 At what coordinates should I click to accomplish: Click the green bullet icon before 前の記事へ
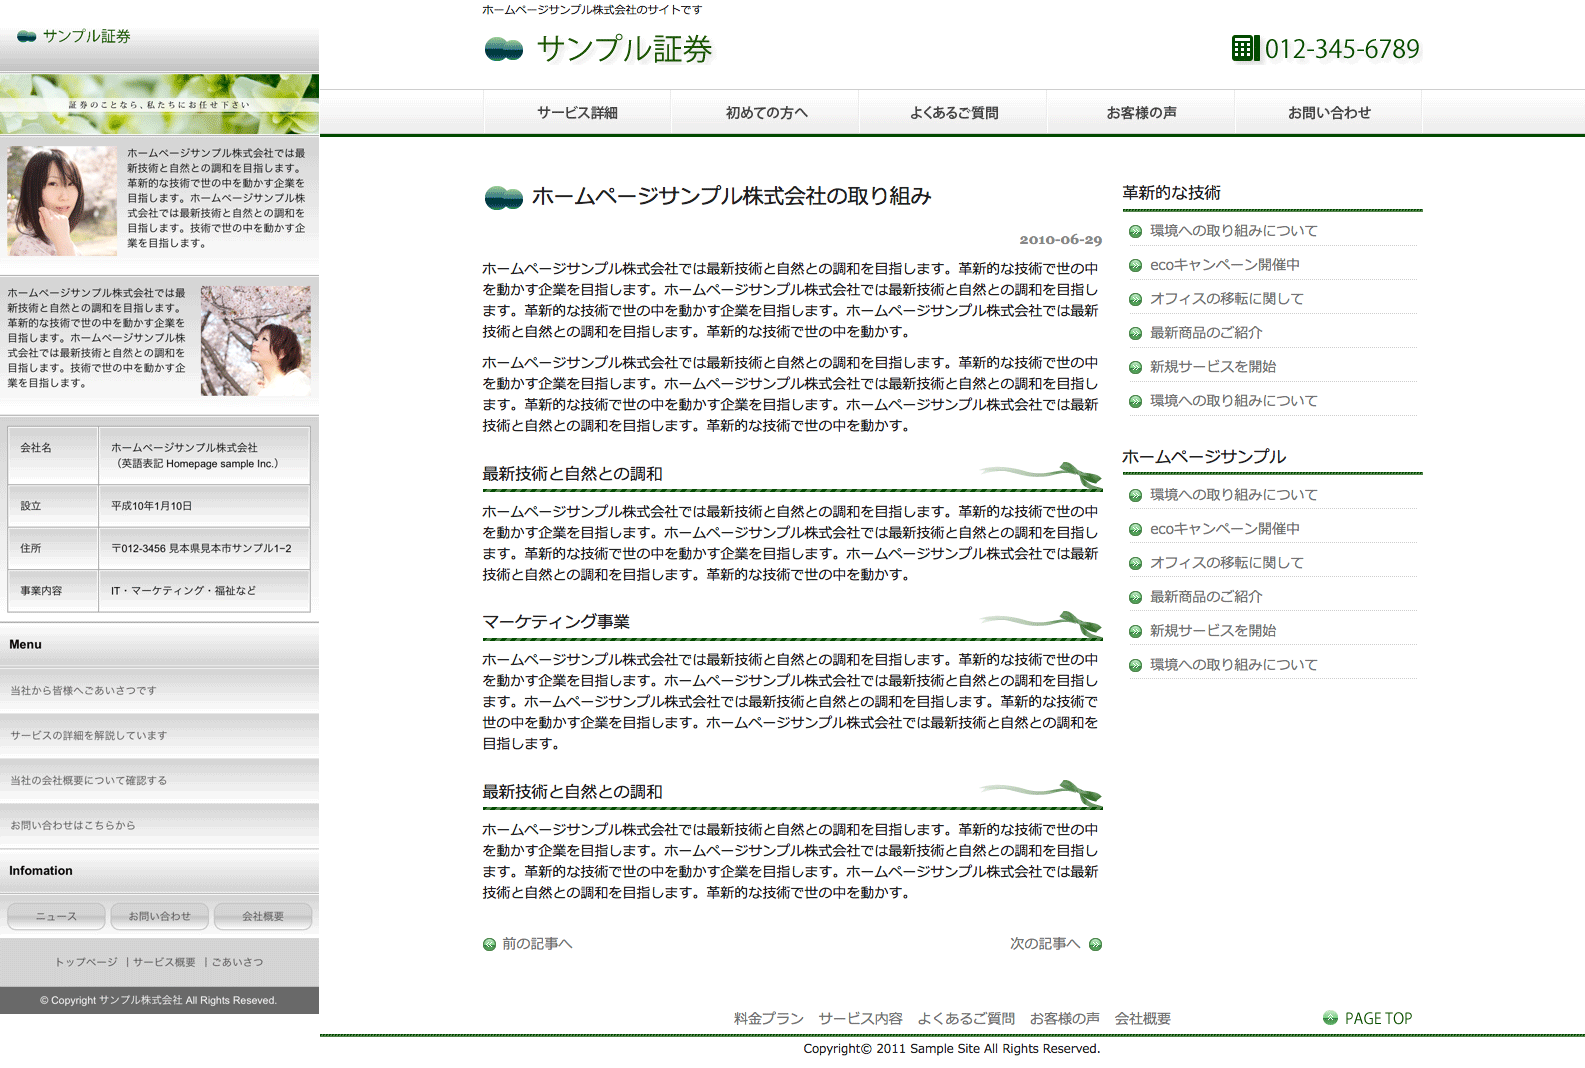point(489,944)
